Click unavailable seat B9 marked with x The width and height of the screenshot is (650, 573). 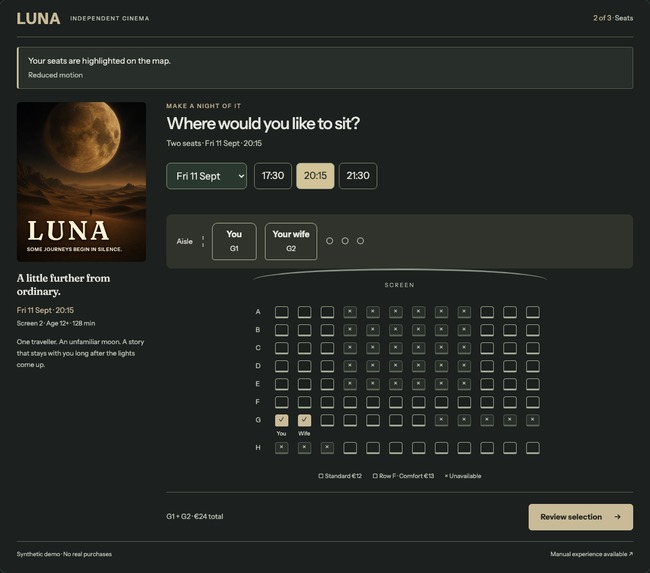464,330
